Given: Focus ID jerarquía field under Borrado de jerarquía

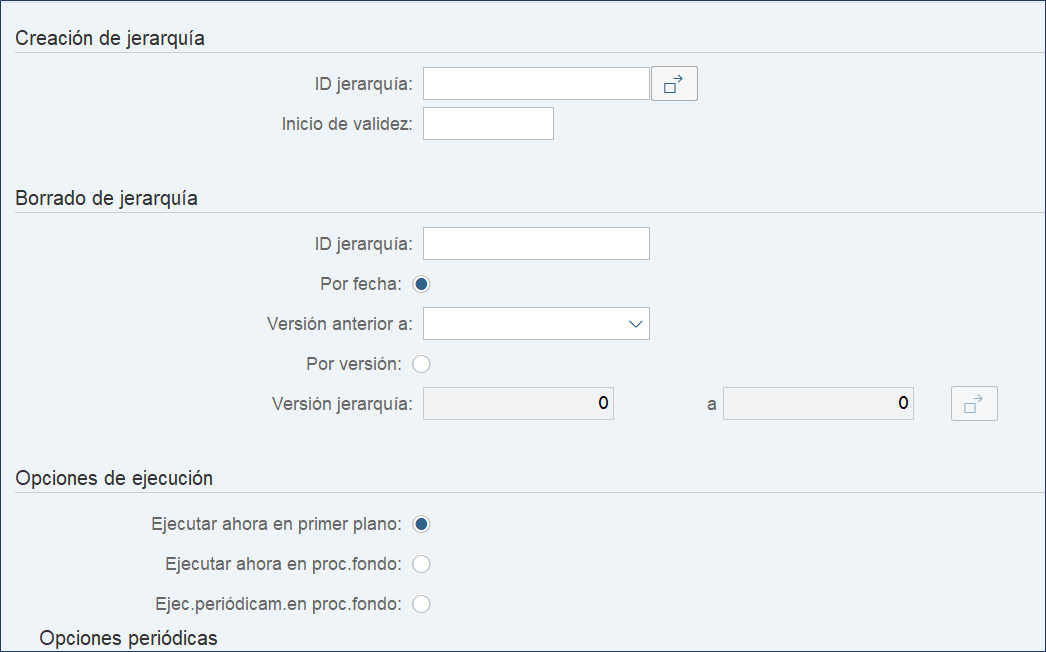Looking at the screenshot, I should (536, 244).
